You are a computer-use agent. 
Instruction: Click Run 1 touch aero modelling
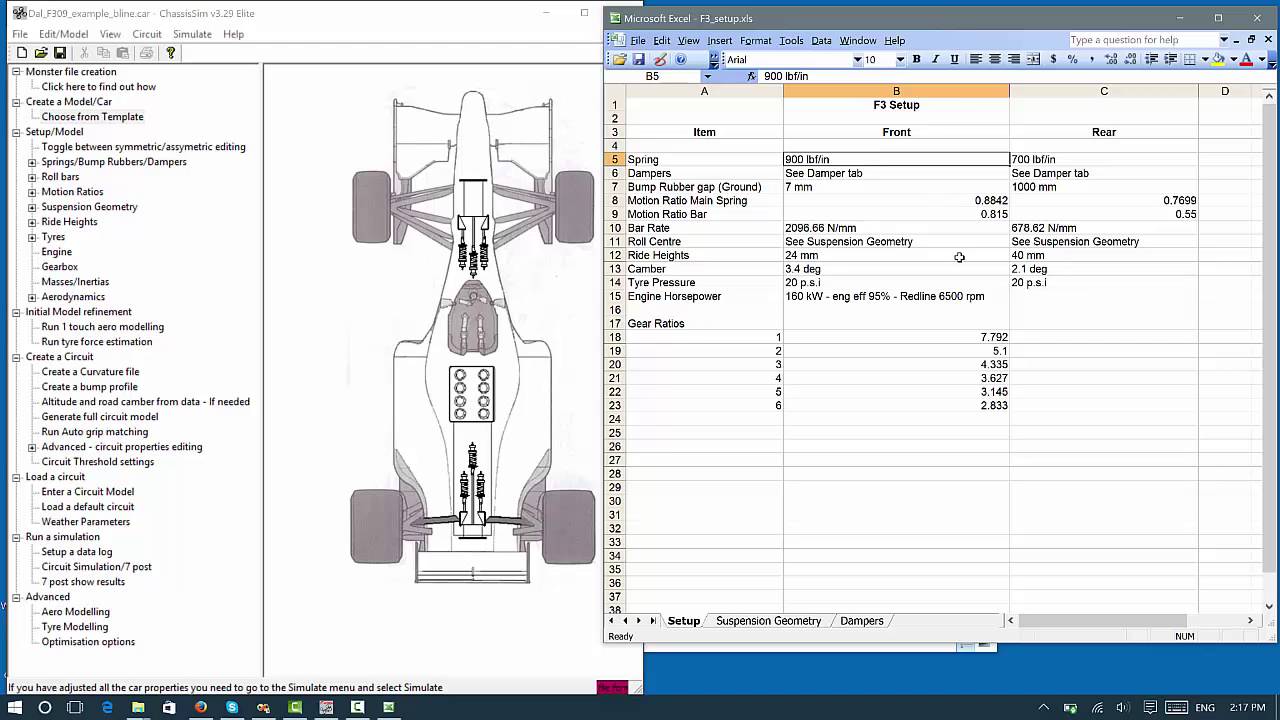[102, 327]
